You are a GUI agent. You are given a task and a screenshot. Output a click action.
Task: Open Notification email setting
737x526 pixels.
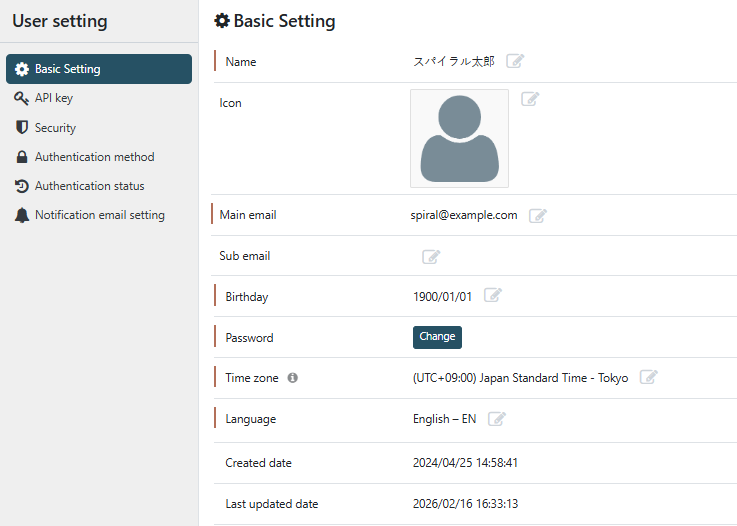click(x=99, y=215)
